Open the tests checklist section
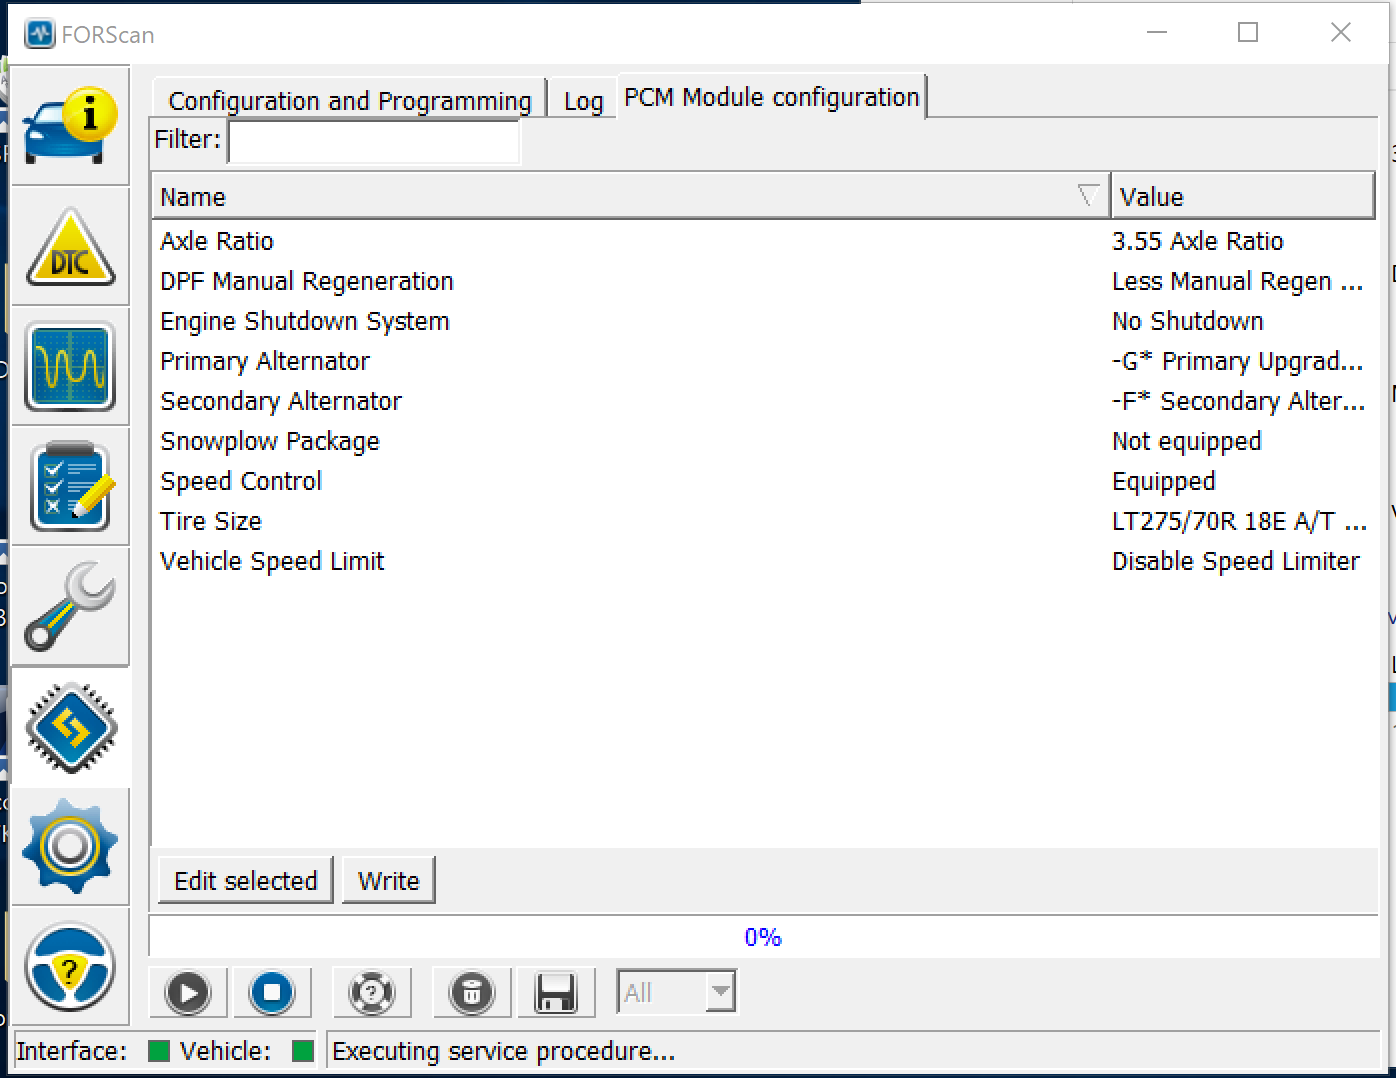Image resolution: width=1396 pixels, height=1078 pixels. tap(70, 487)
